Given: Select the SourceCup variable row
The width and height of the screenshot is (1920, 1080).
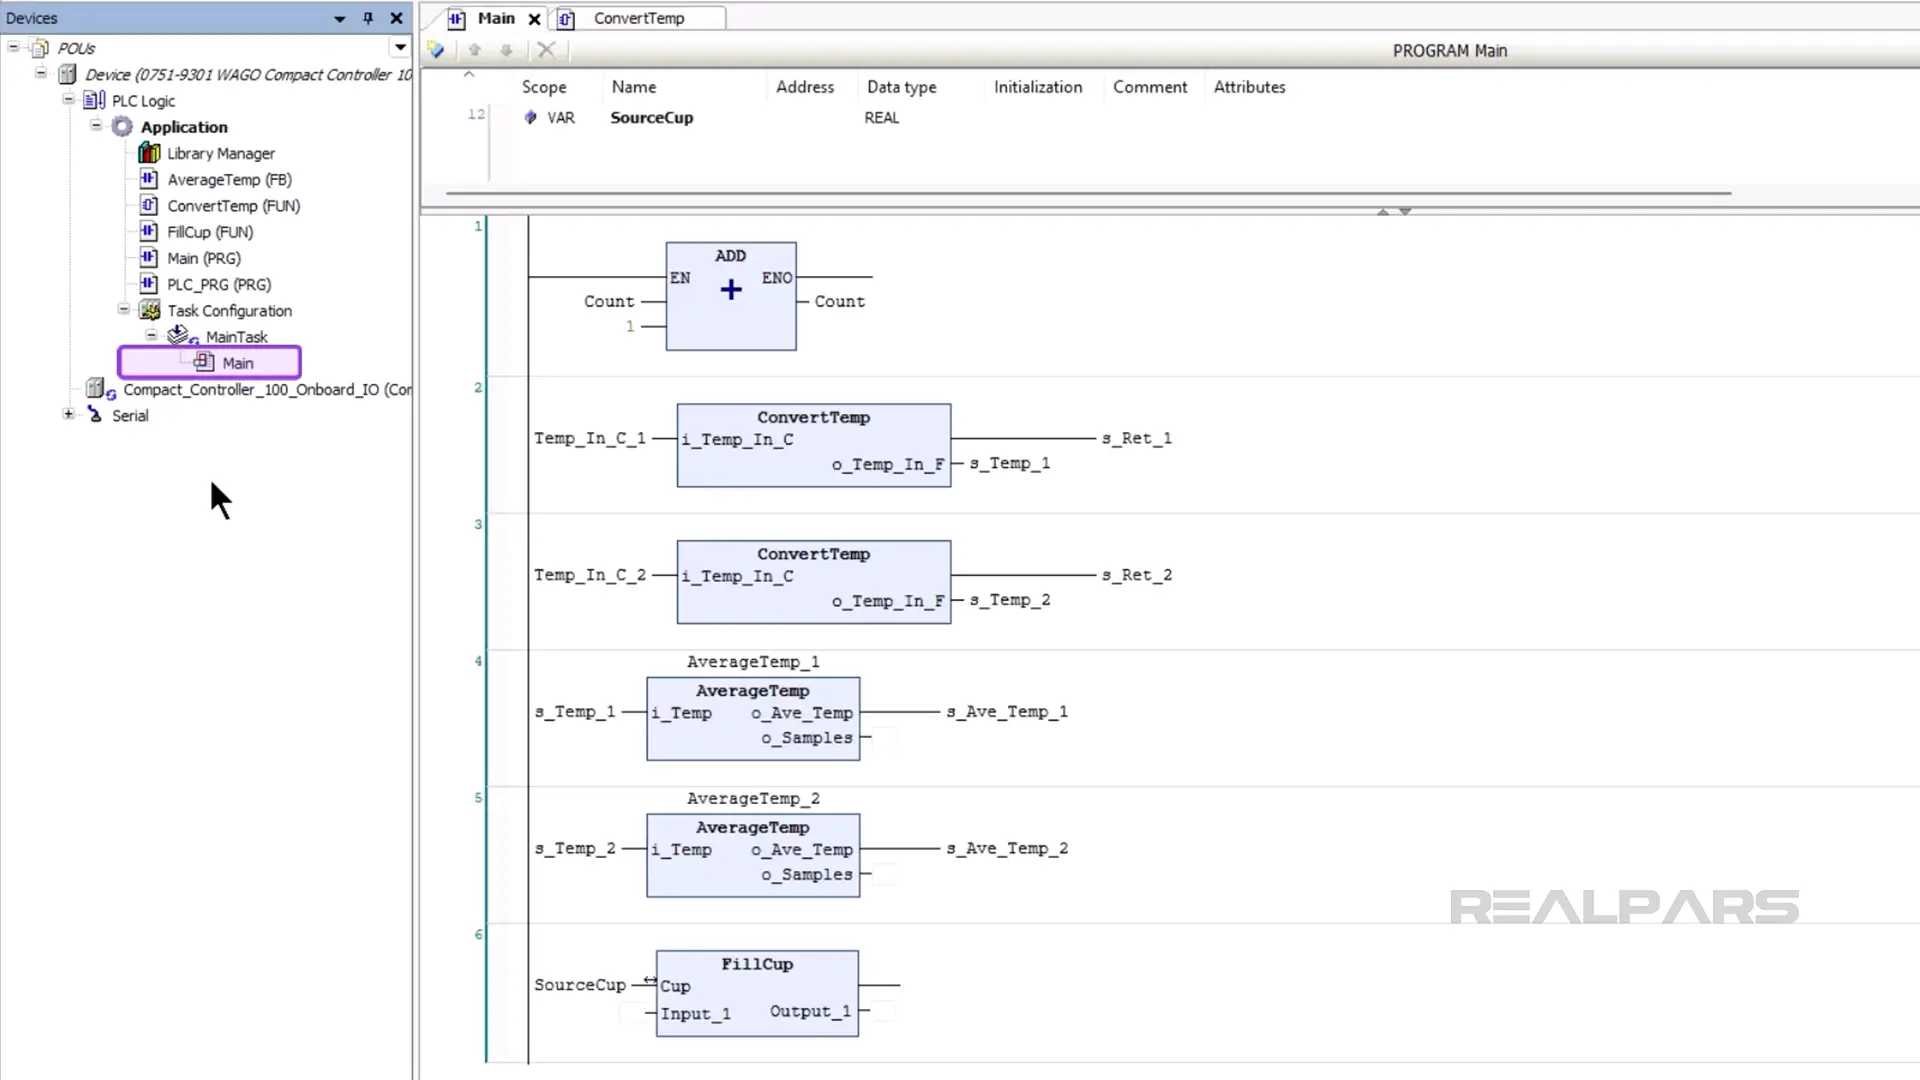Looking at the screenshot, I should point(651,117).
